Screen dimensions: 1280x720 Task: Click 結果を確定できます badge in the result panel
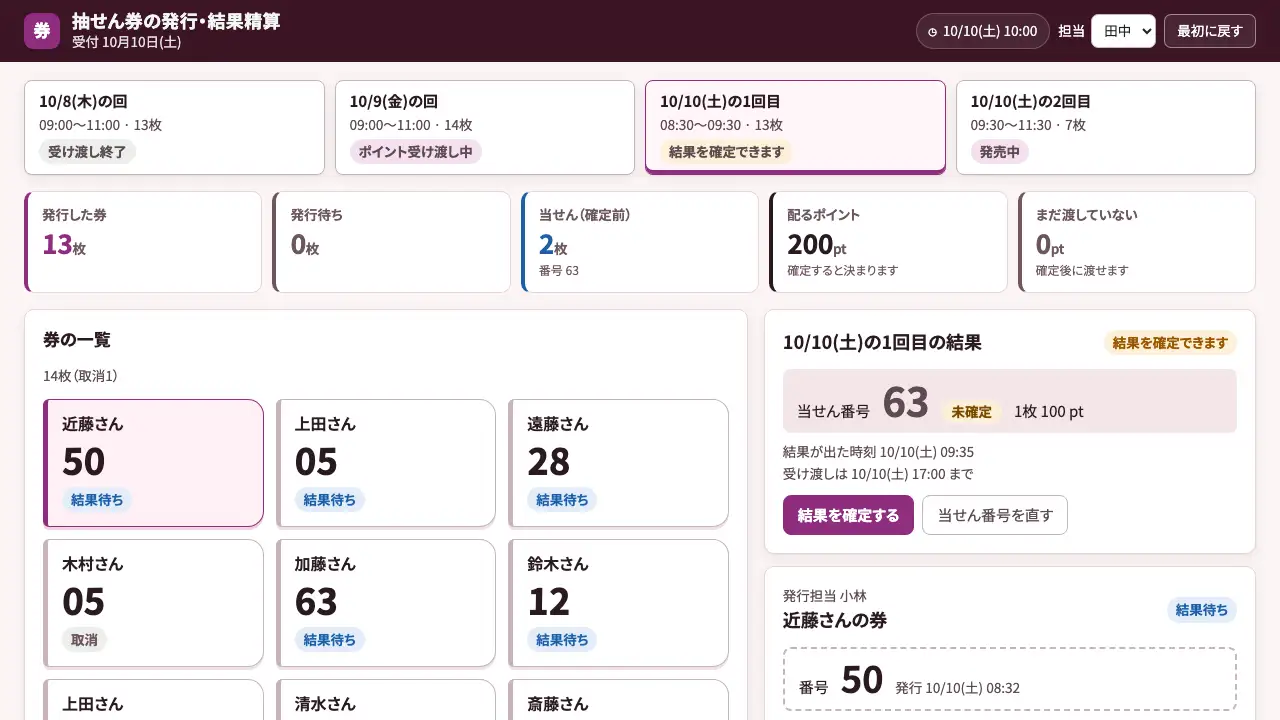(x=1170, y=343)
